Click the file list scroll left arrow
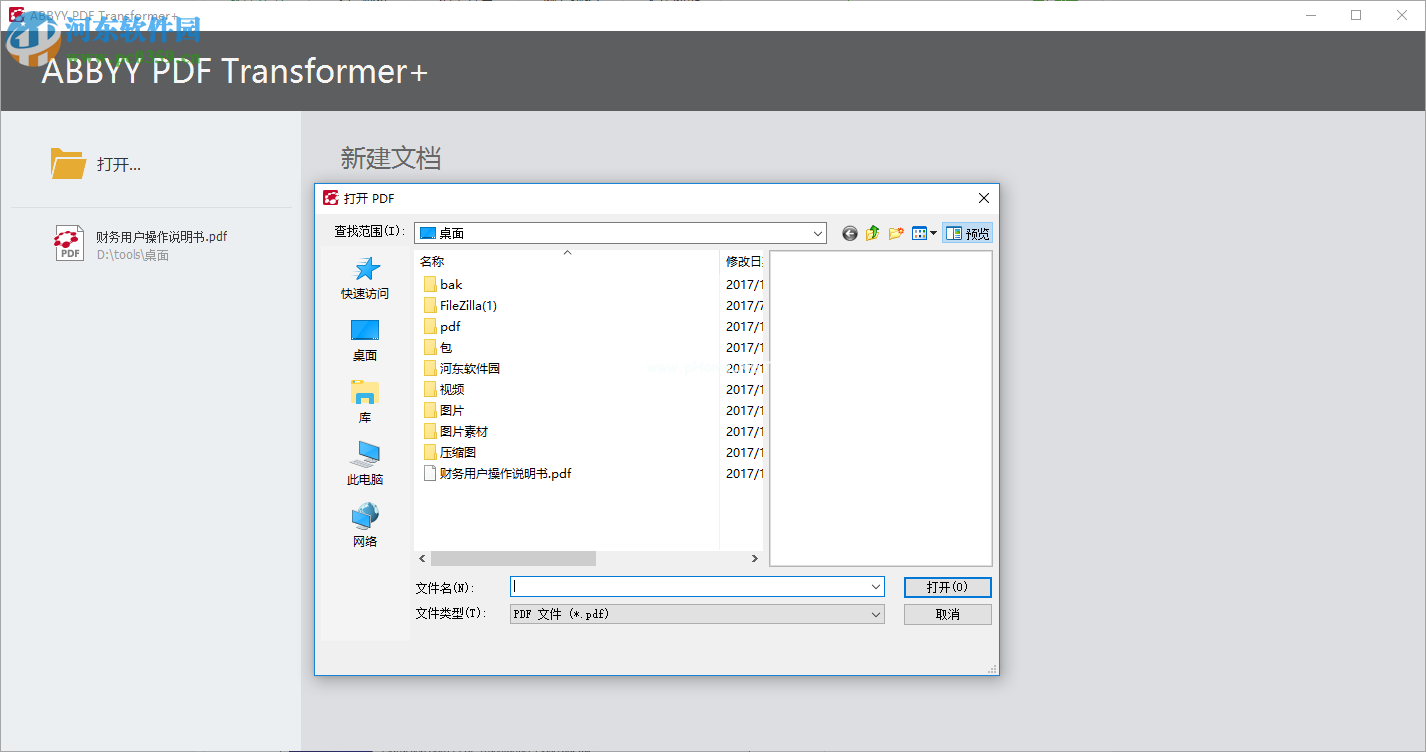1426x752 pixels. pyautogui.click(x=422, y=558)
